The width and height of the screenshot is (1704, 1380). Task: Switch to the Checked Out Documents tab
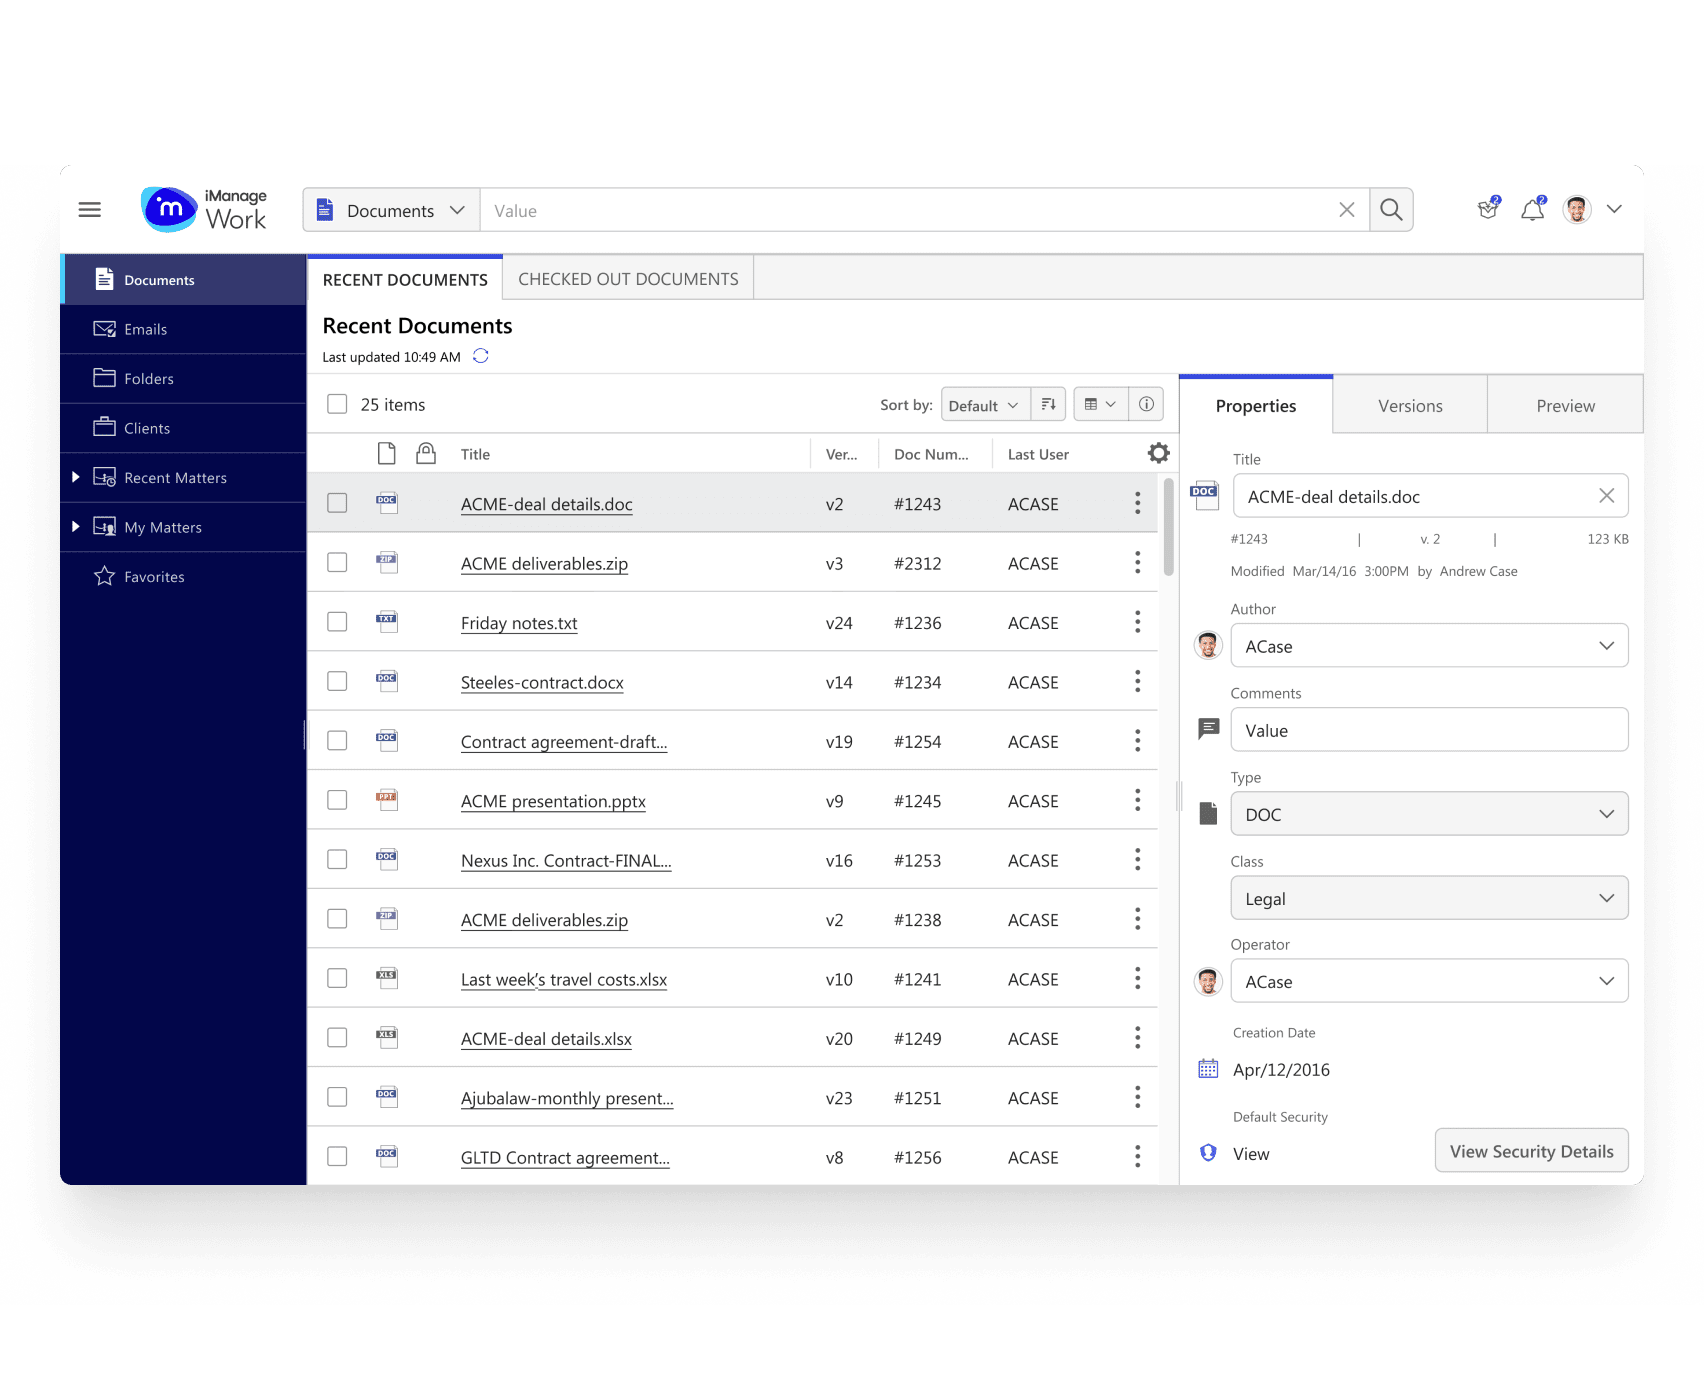click(627, 278)
